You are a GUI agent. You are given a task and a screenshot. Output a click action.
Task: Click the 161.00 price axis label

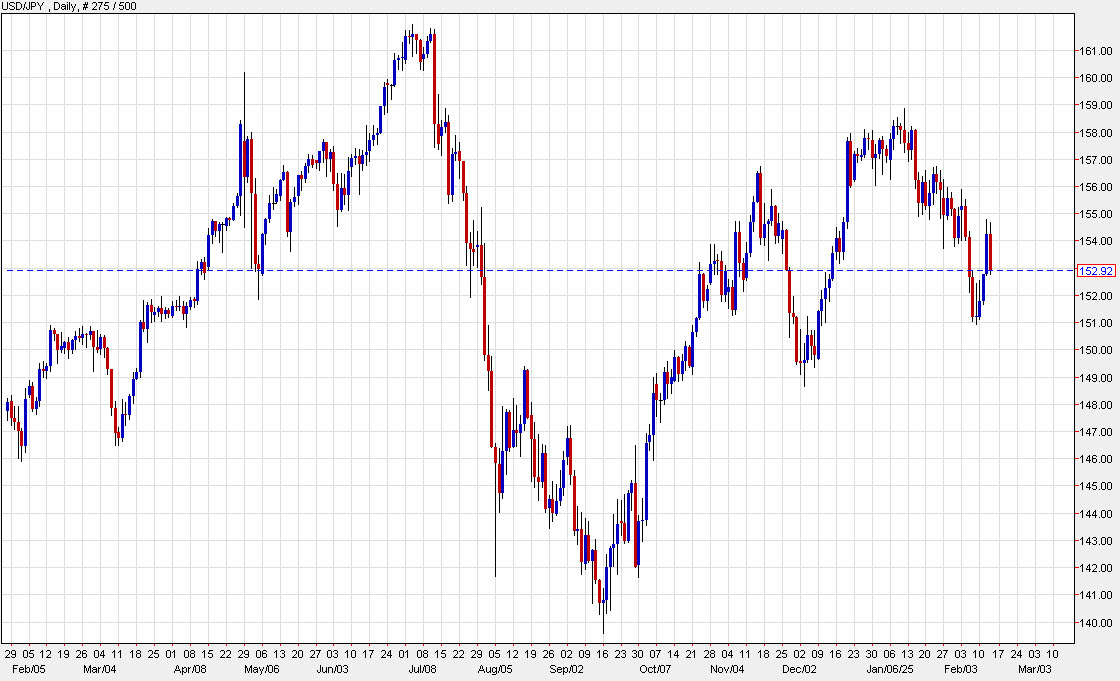click(x=1096, y=50)
